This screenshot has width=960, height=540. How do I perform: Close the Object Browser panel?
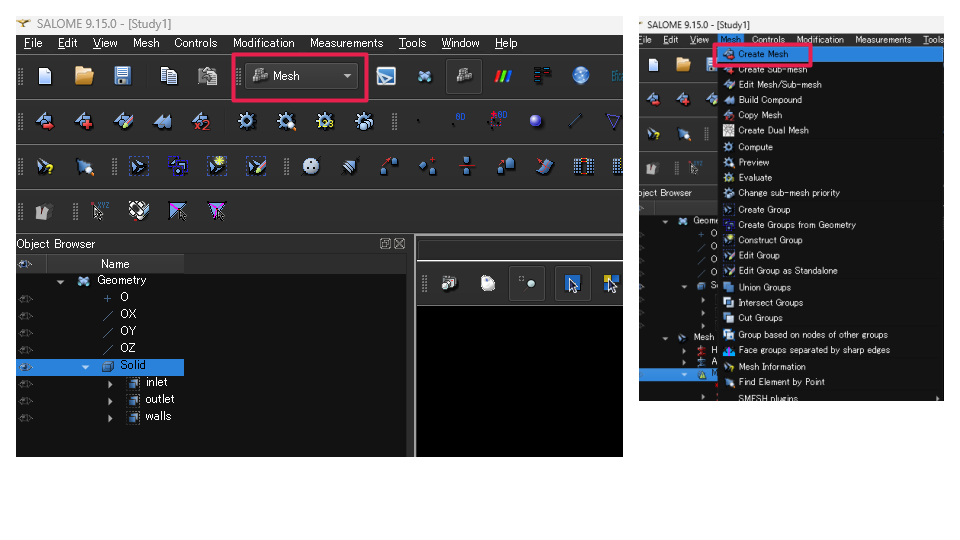click(x=400, y=244)
